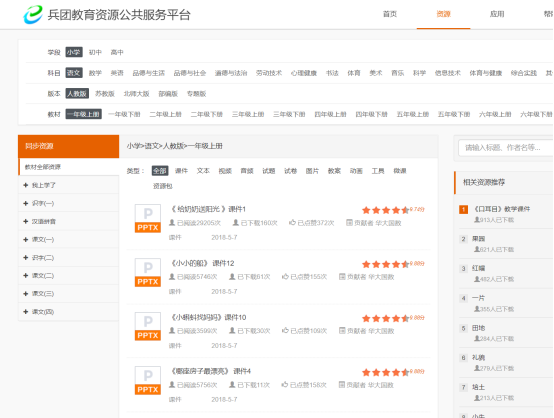Open PPTX icon of 《给奶奶送阳光》课件1
554x418 pixels.
tap(148, 218)
